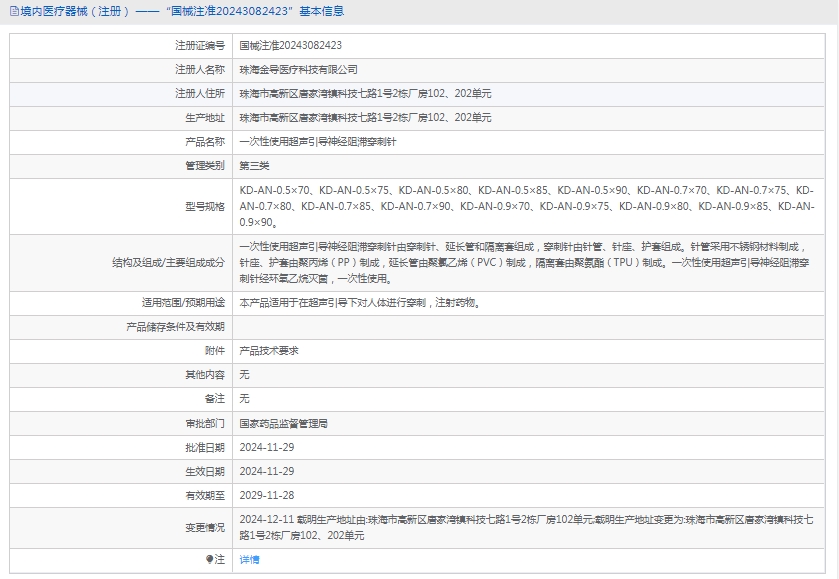Click product name 一次性使用超声引导神经阻滞穿刺针
Screen dimensions: 839x579
click(x=316, y=142)
